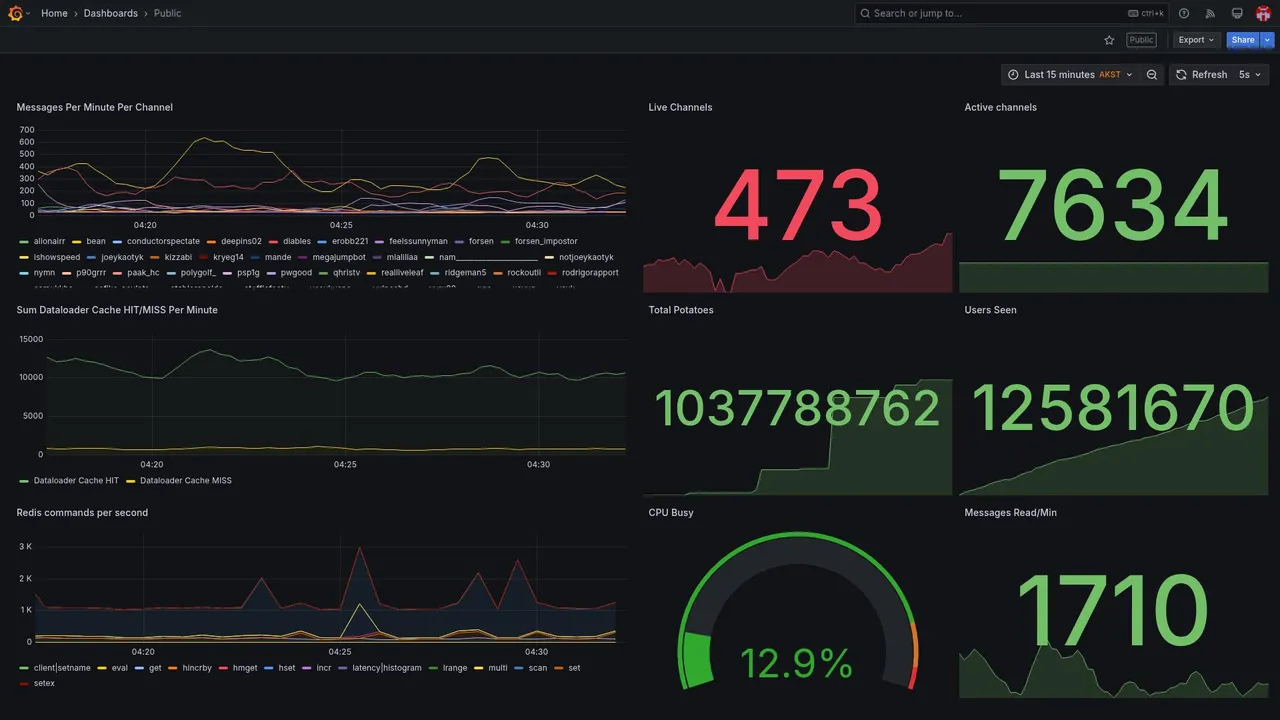Zoom out the time range
Image resolution: width=1280 pixels, height=720 pixels.
1152,75
